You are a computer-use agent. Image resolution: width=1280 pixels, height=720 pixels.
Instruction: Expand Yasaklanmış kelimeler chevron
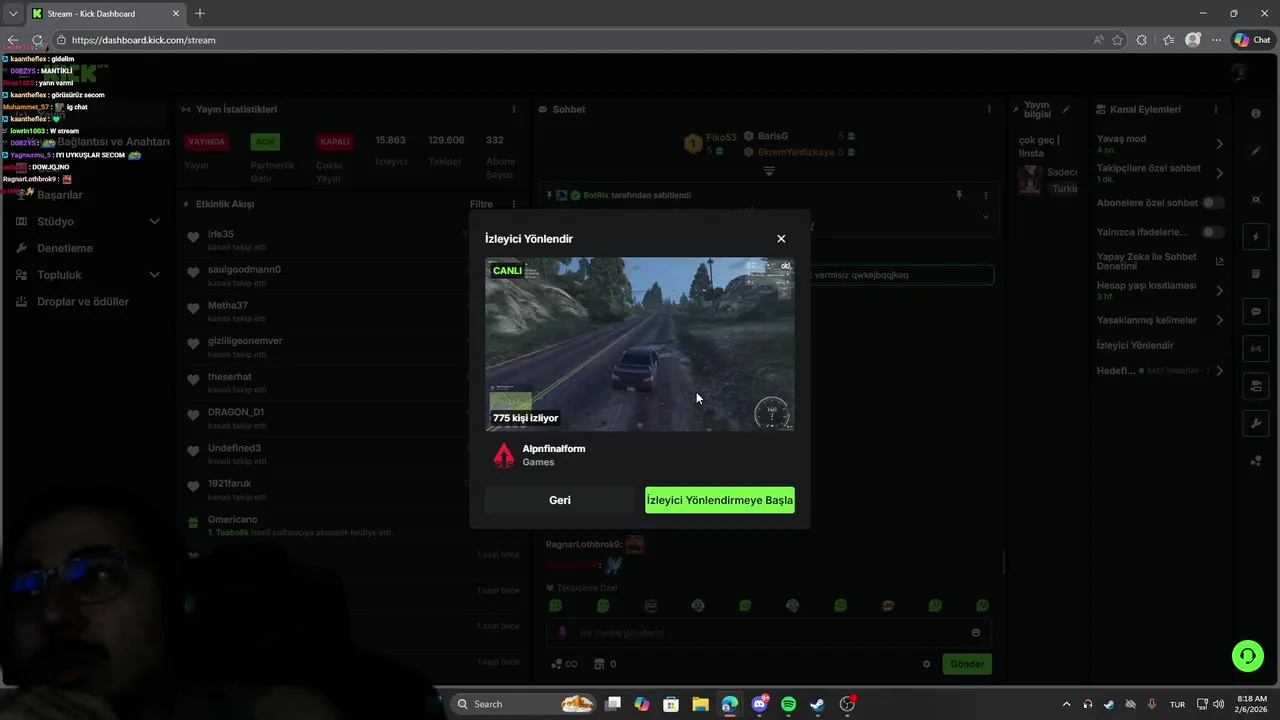click(1219, 320)
